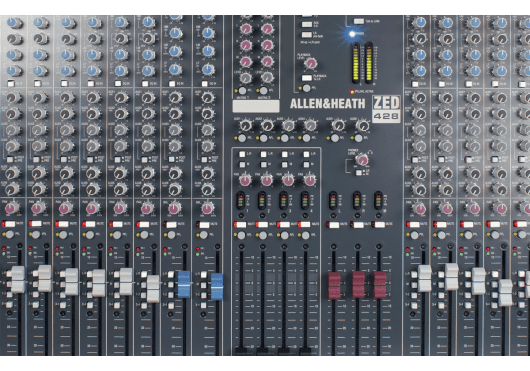Push the AFL button below Playback to LR
530x371 pixels.
[x=306, y=88]
